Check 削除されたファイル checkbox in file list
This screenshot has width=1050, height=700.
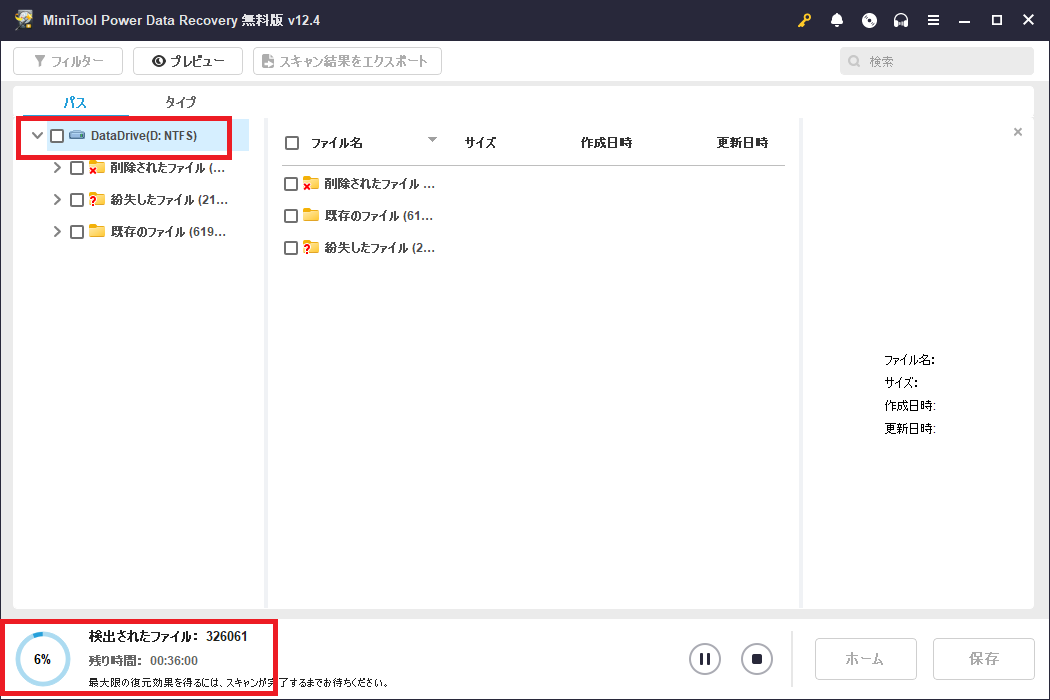coord(291,184)
